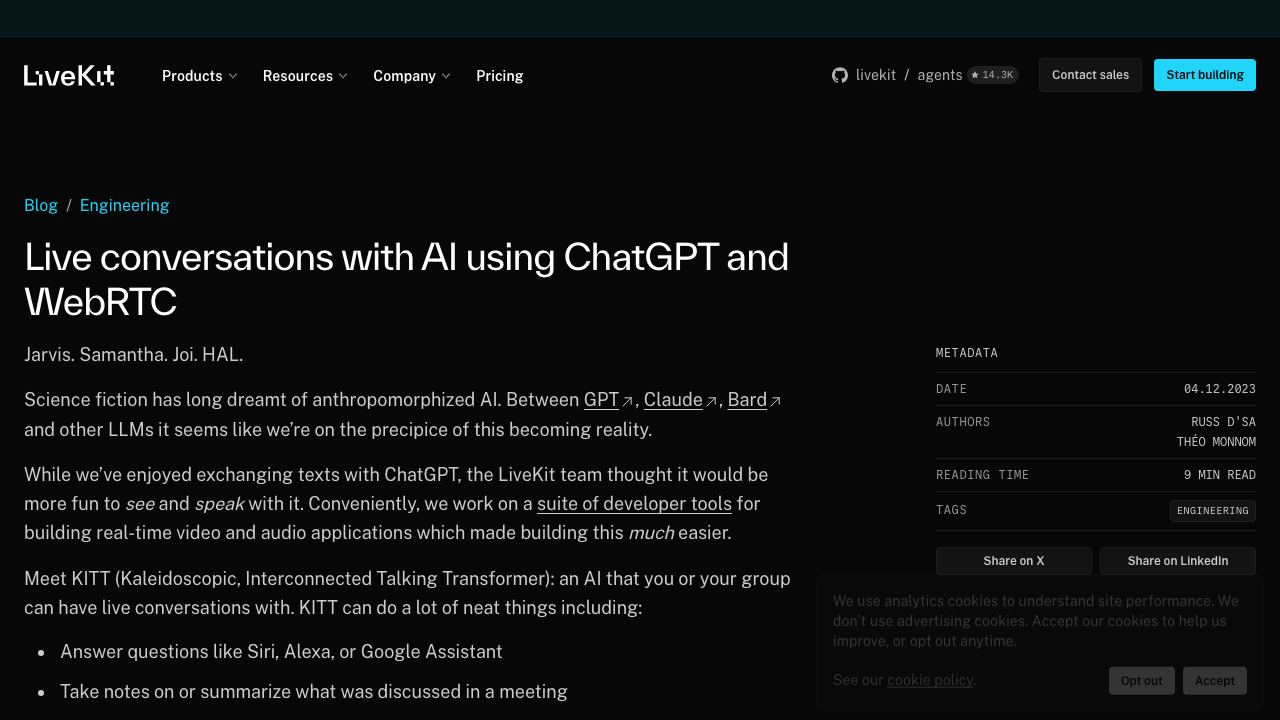Image resolution: width=1280 pixels, height=720 pixels.
Task: Open the agents repository link
Action: (x=940, y=75)
